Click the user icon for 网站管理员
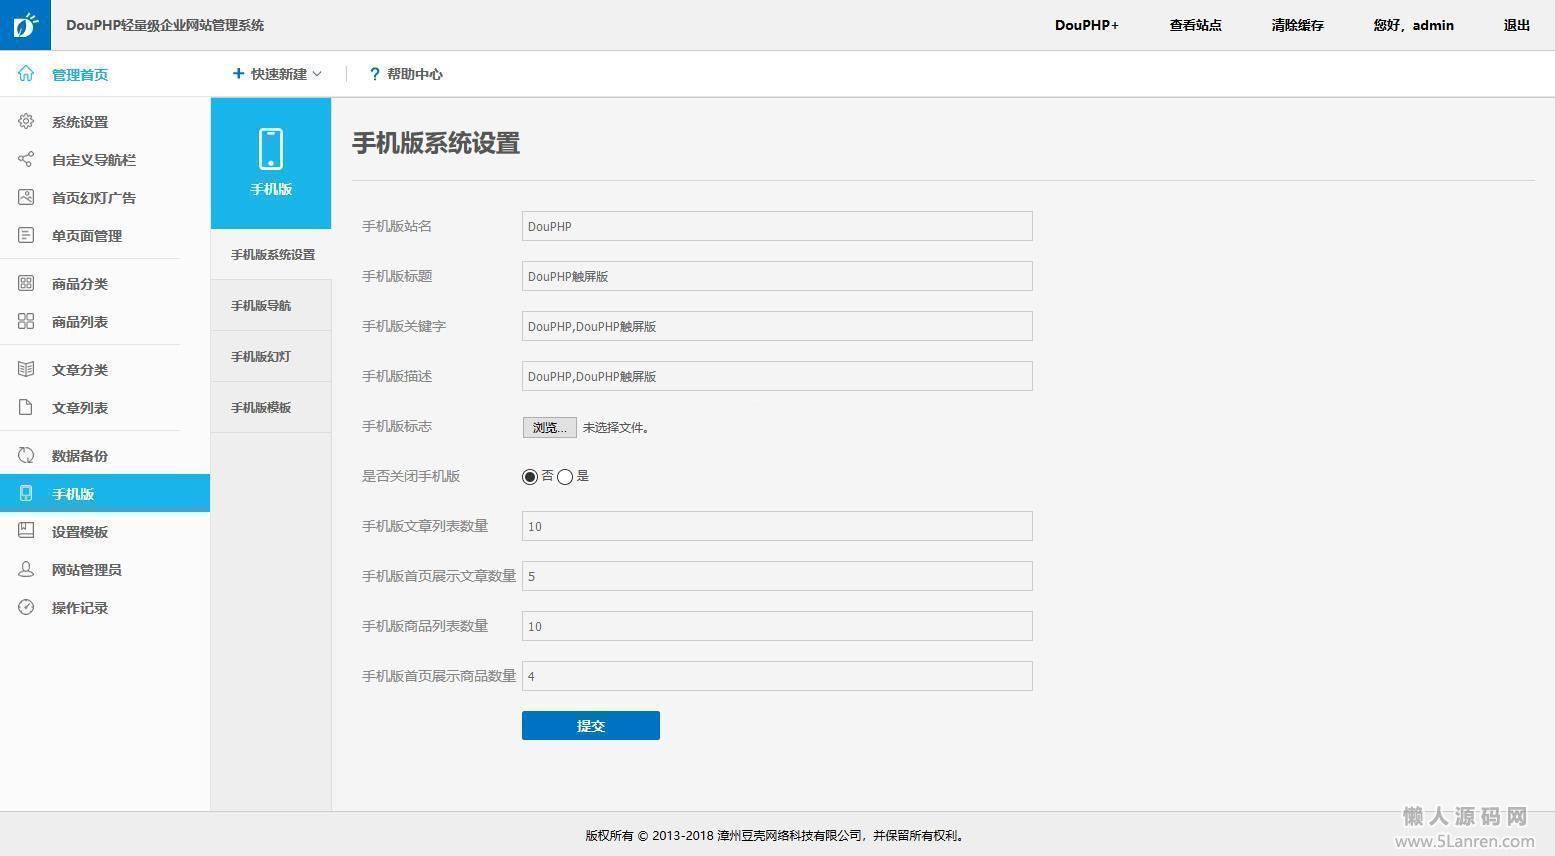 click(x=26, y=570)
